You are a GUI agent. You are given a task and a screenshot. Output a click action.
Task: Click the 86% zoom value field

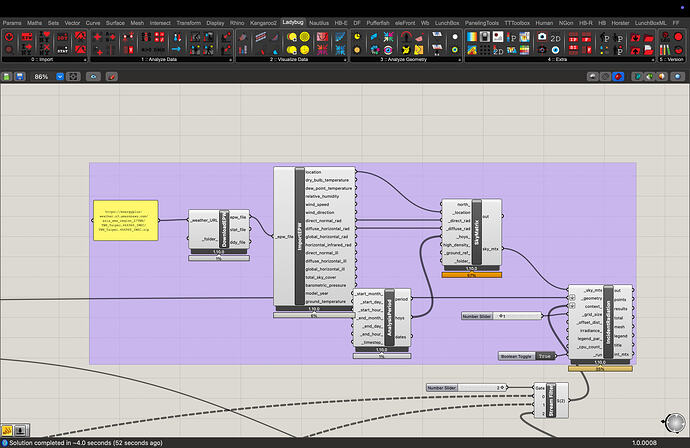(42, 77)
